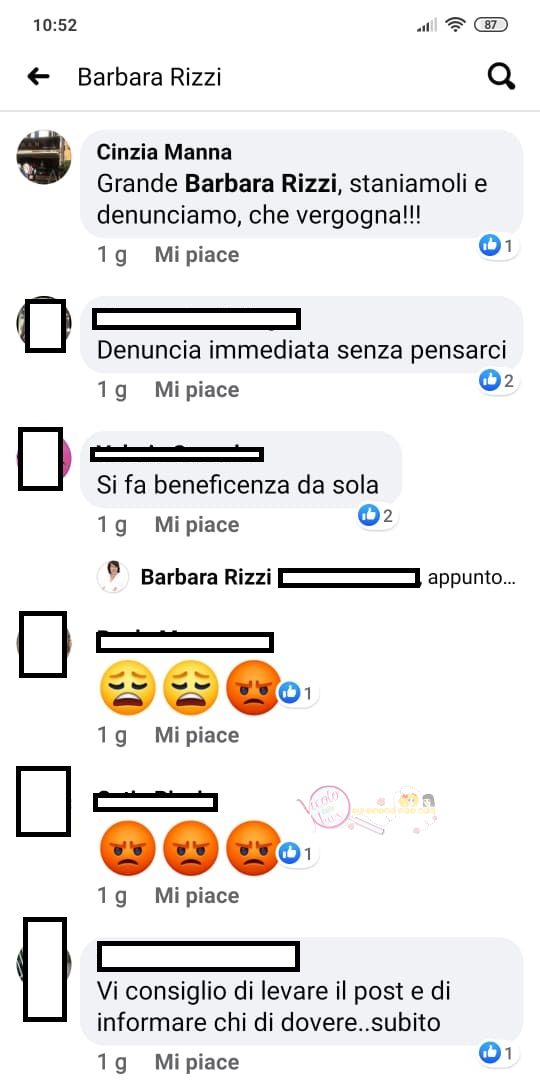540x1084 pixels.
Task: Toggle Mi piace under 'Si fa beneficenza da sola'
Action: pos(196,525)
